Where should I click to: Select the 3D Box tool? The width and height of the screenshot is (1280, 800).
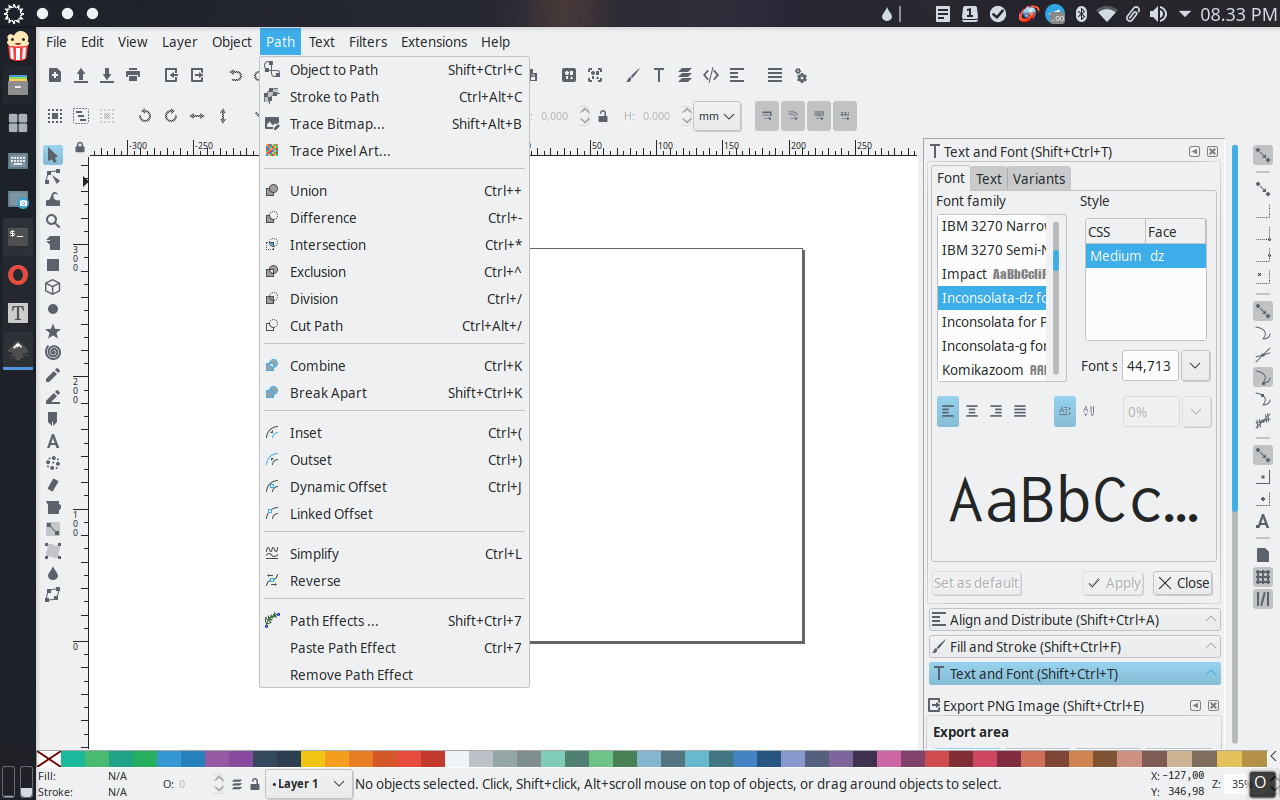[53, 287]
